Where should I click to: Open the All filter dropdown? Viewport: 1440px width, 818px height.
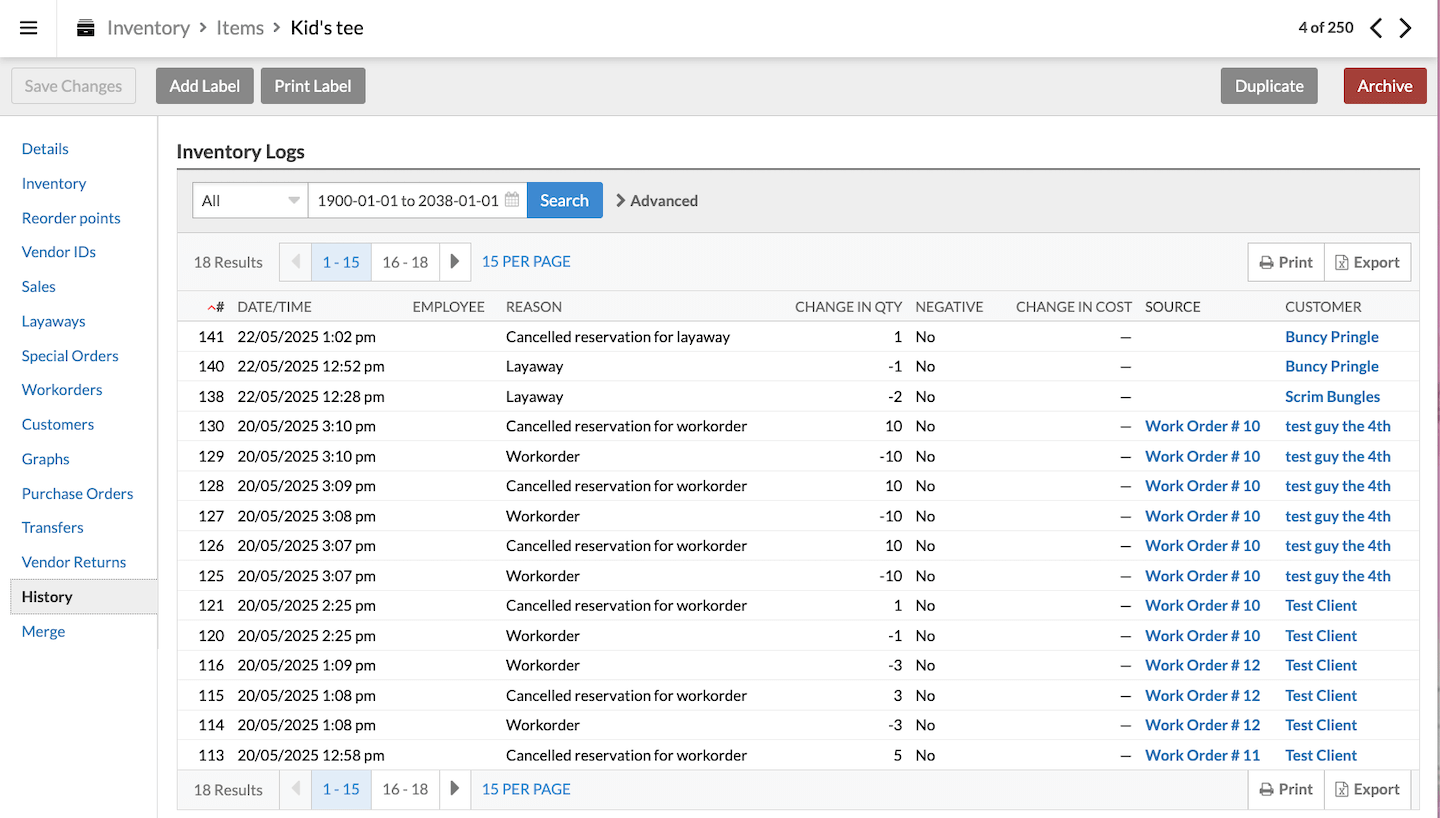click(250, 200)
